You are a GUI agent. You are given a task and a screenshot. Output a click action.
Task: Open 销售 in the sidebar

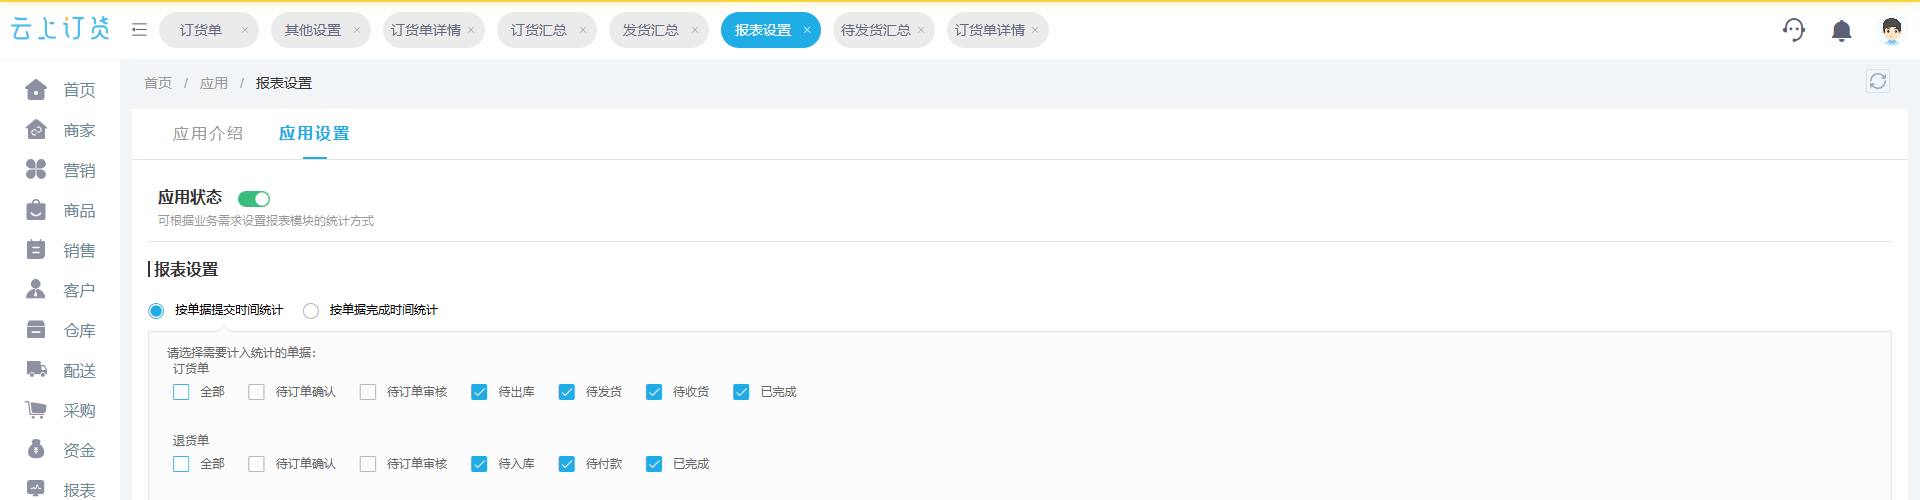coord(60,250)
